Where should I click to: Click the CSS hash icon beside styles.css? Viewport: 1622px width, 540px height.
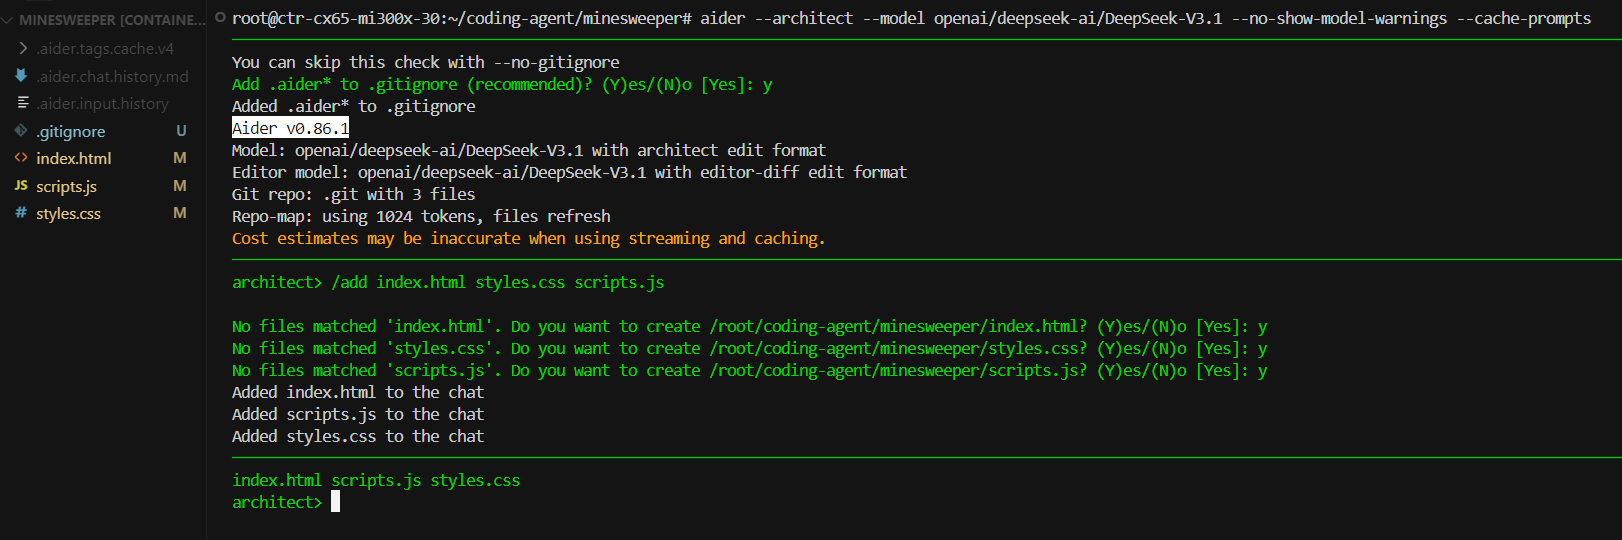click(x=21, y=213)
